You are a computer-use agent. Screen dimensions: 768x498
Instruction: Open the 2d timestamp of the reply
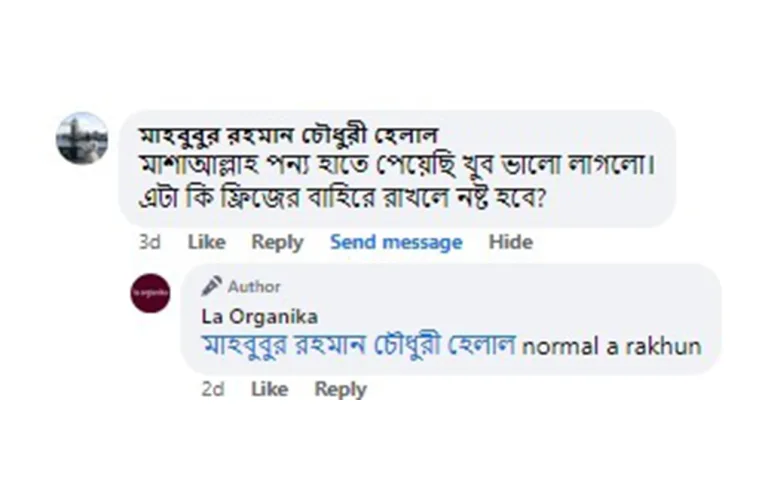click(x=212, y=389)
